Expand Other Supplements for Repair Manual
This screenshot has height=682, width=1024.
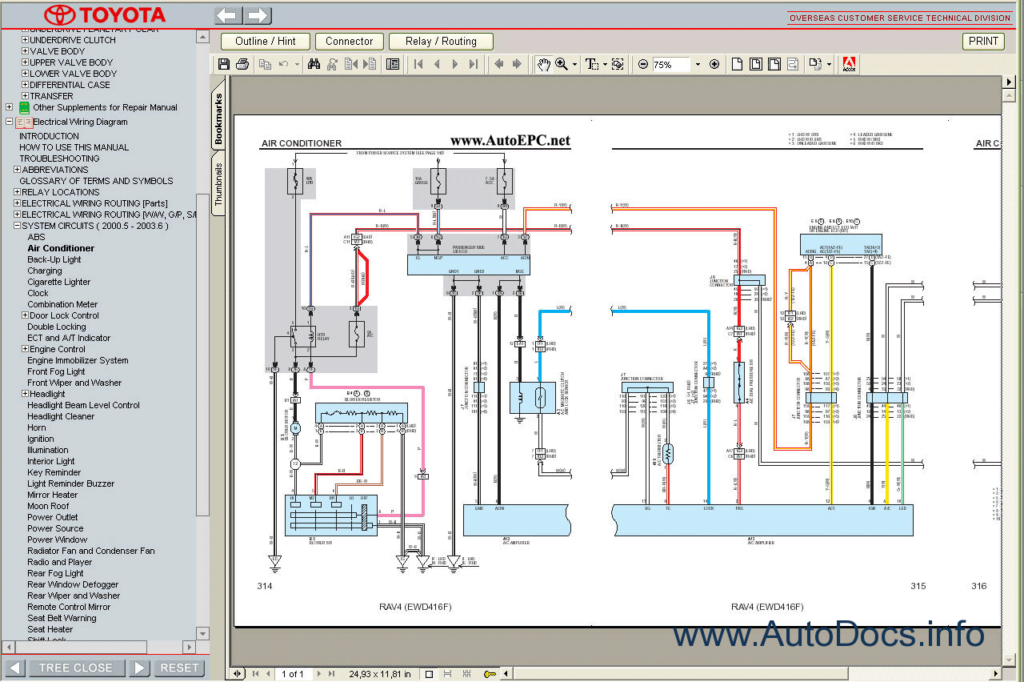9,107
